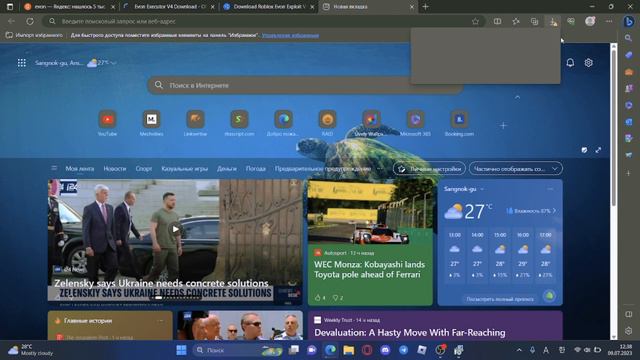Click view full forecast button
The width and height of the screenshot is (640, 360).
(500, 299)
